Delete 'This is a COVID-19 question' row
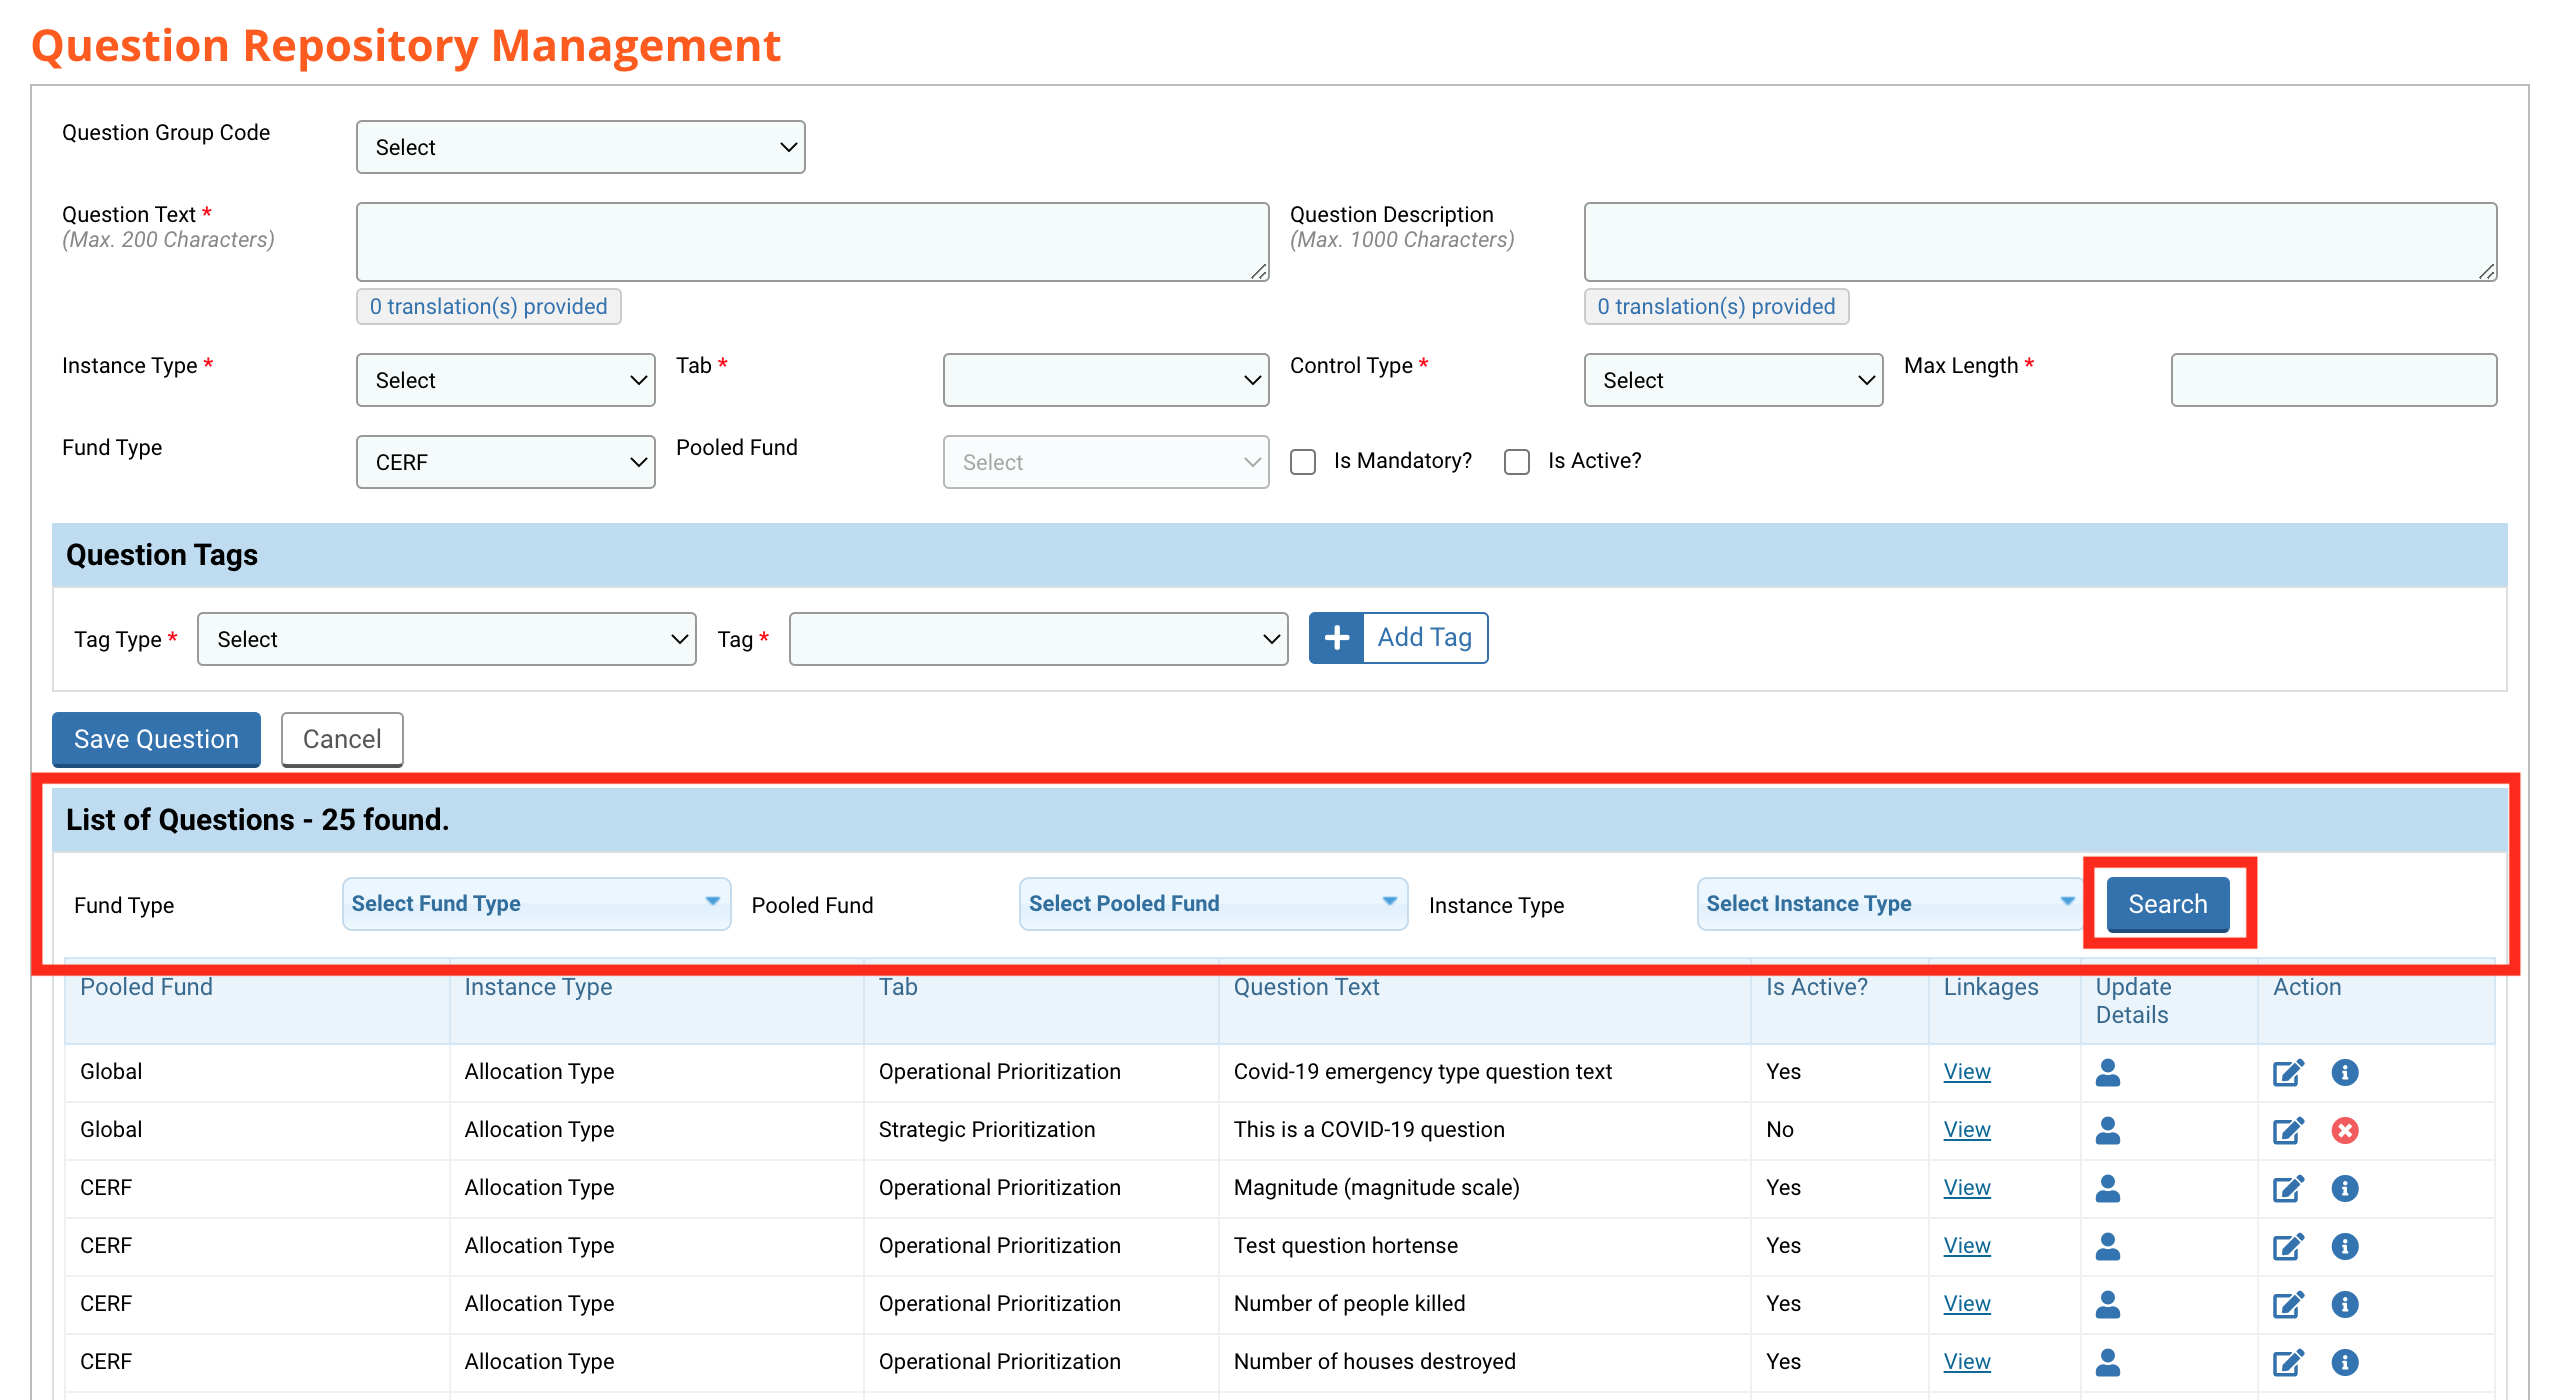2560x1400 pixels. point(2345,1130)
